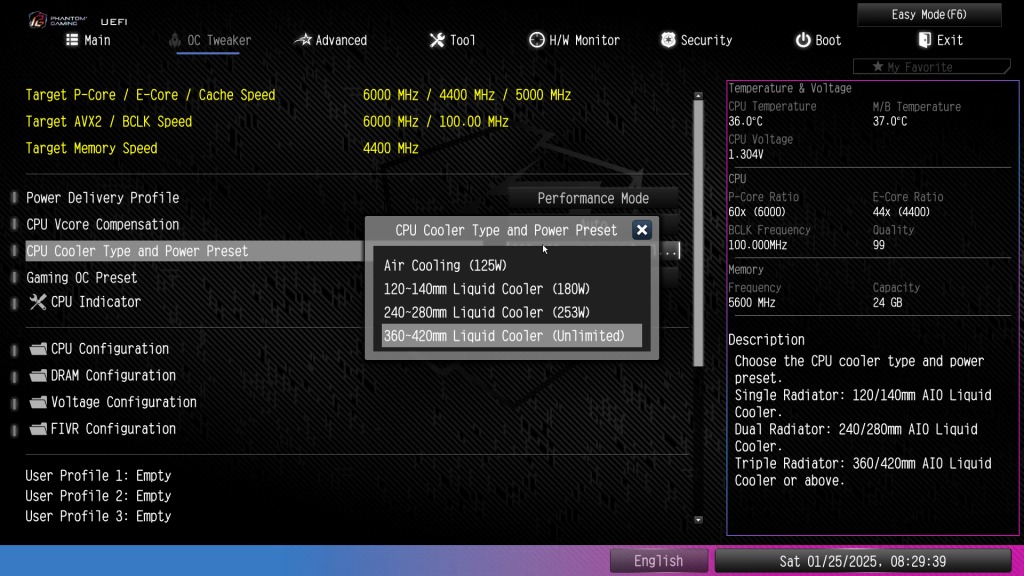Close the CPU Cooler Type popup
Image resolution: width=1024 pixels, height=576 pixels.
pyautogui.click(x=641, y=230)
